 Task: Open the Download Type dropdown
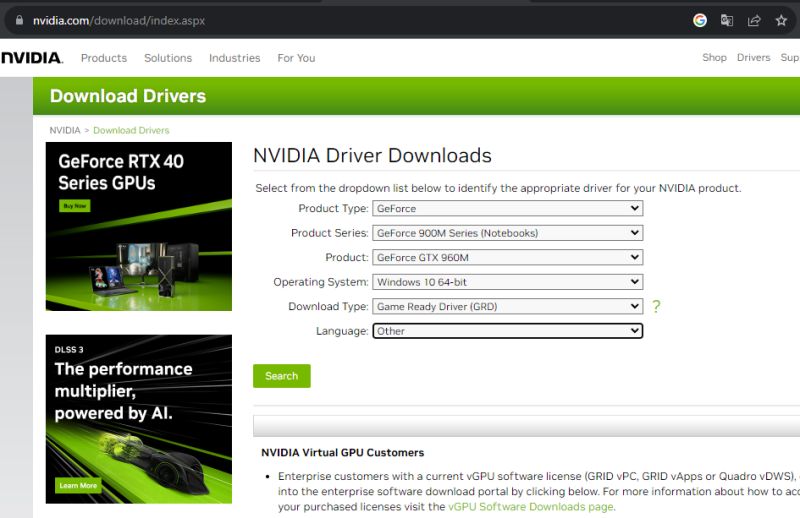pos(508,306)
